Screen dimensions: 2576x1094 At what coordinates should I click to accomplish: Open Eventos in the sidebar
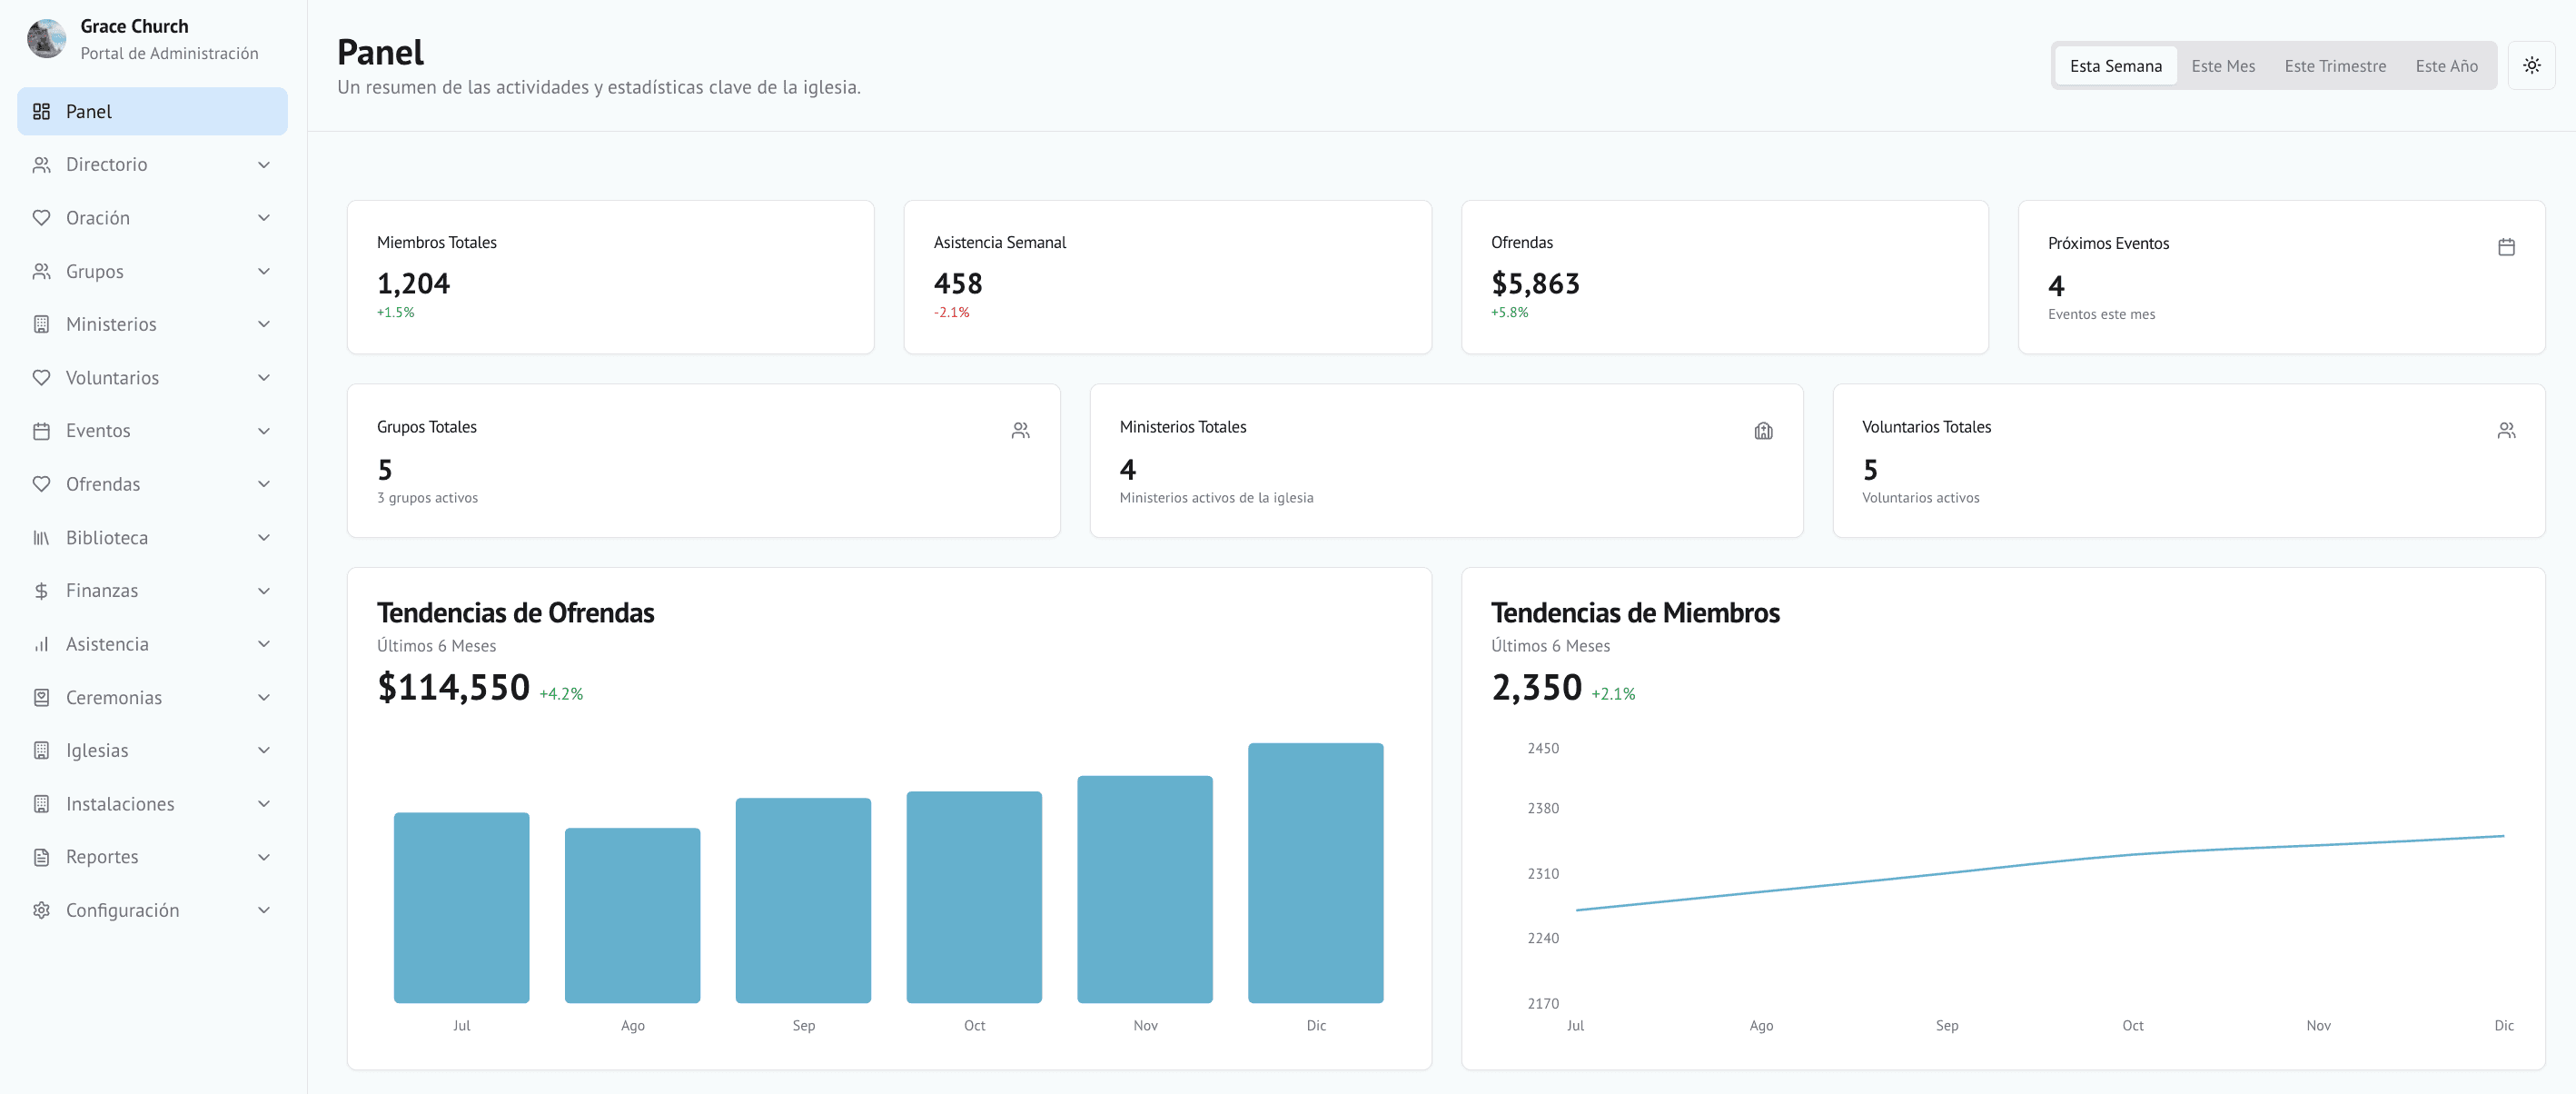[x=98, y=431]
